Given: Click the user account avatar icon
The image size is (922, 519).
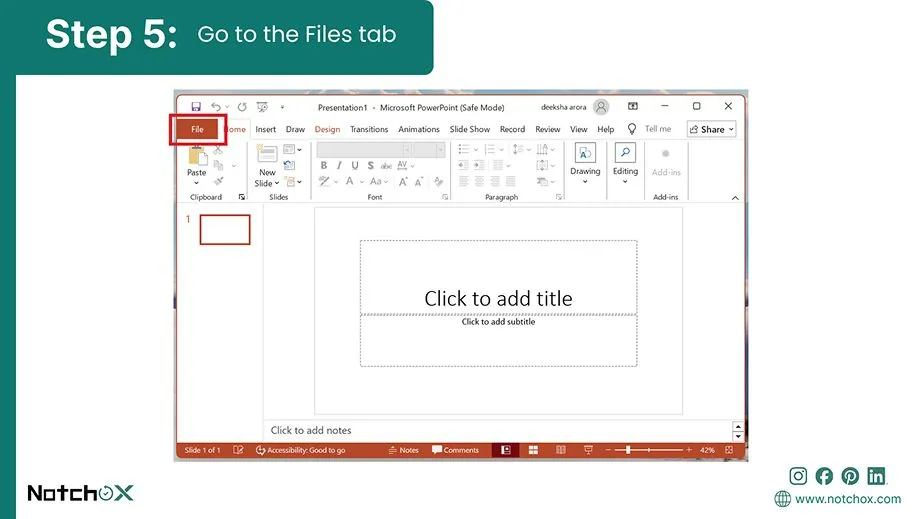Looking at the screenshot, I should click(x=600, y=107).
